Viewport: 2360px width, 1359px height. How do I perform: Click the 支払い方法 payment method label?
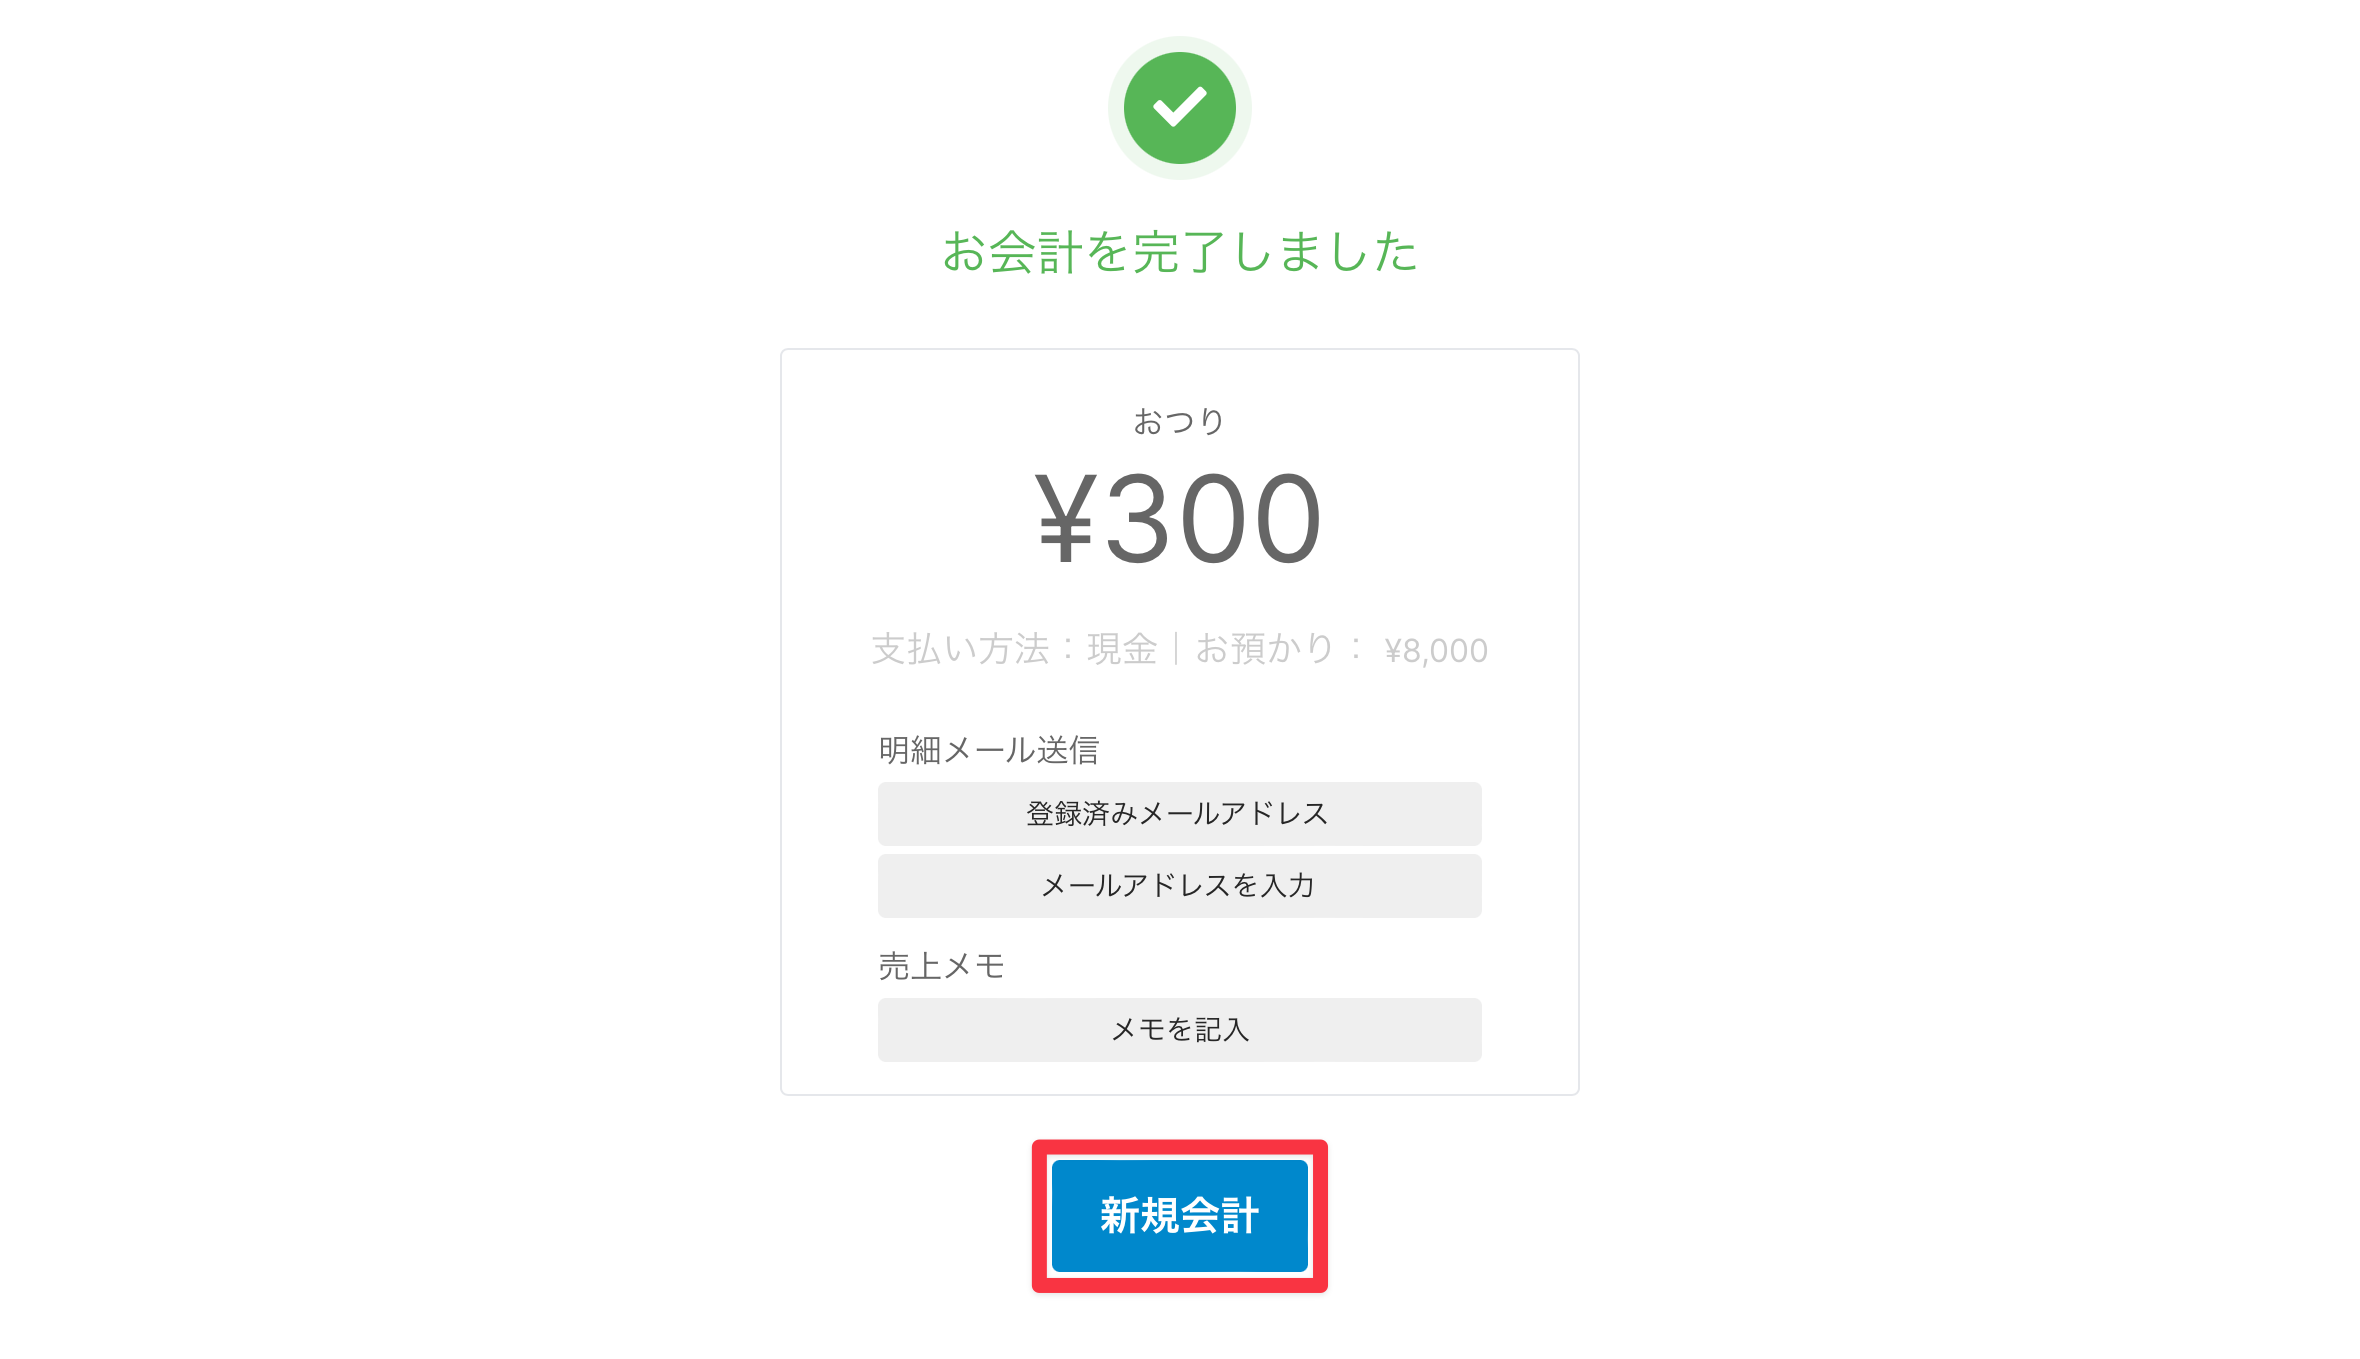pos(960,649)
